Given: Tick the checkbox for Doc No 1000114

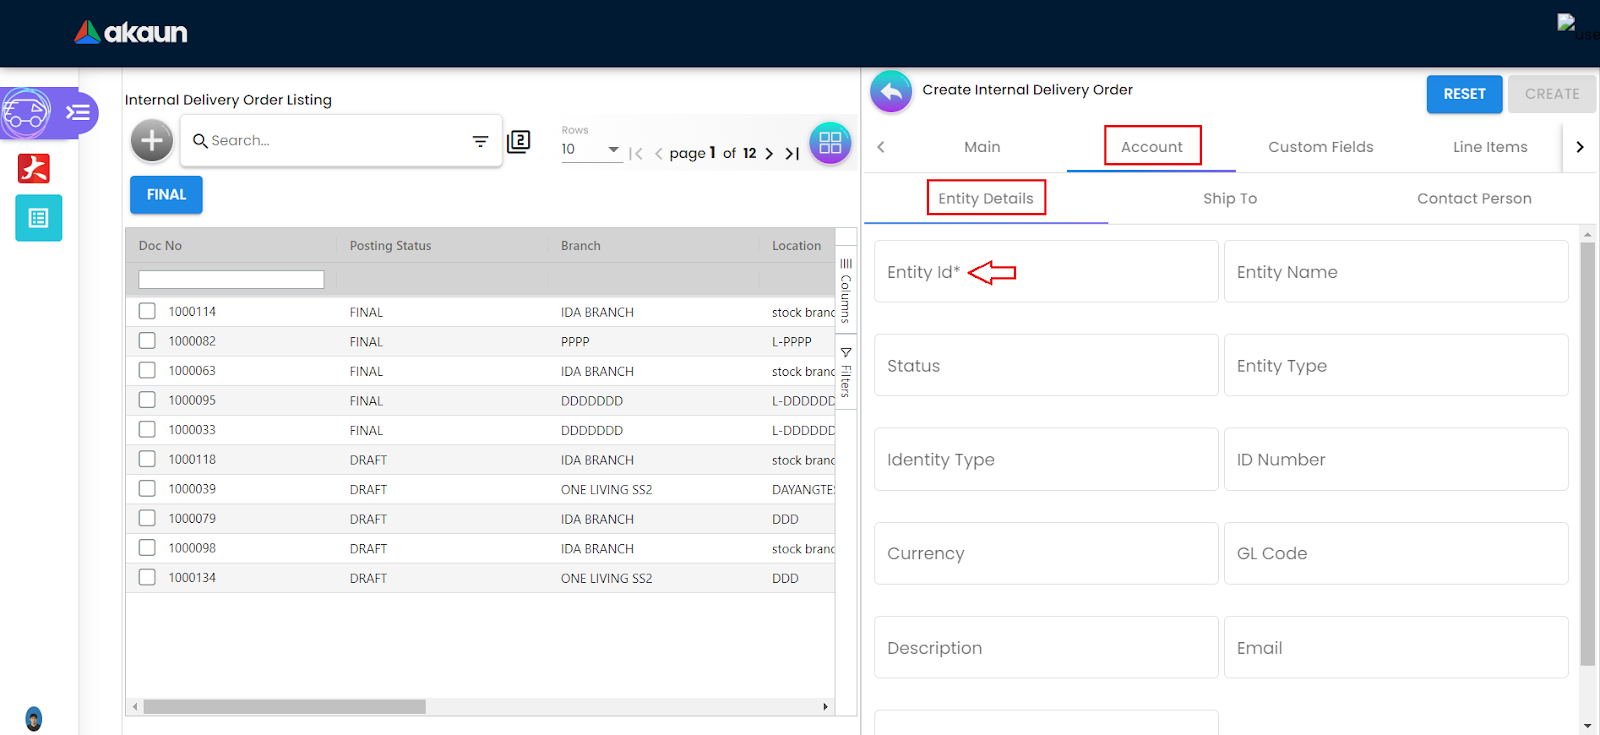Looking at the screenshot, I should 147,311.
